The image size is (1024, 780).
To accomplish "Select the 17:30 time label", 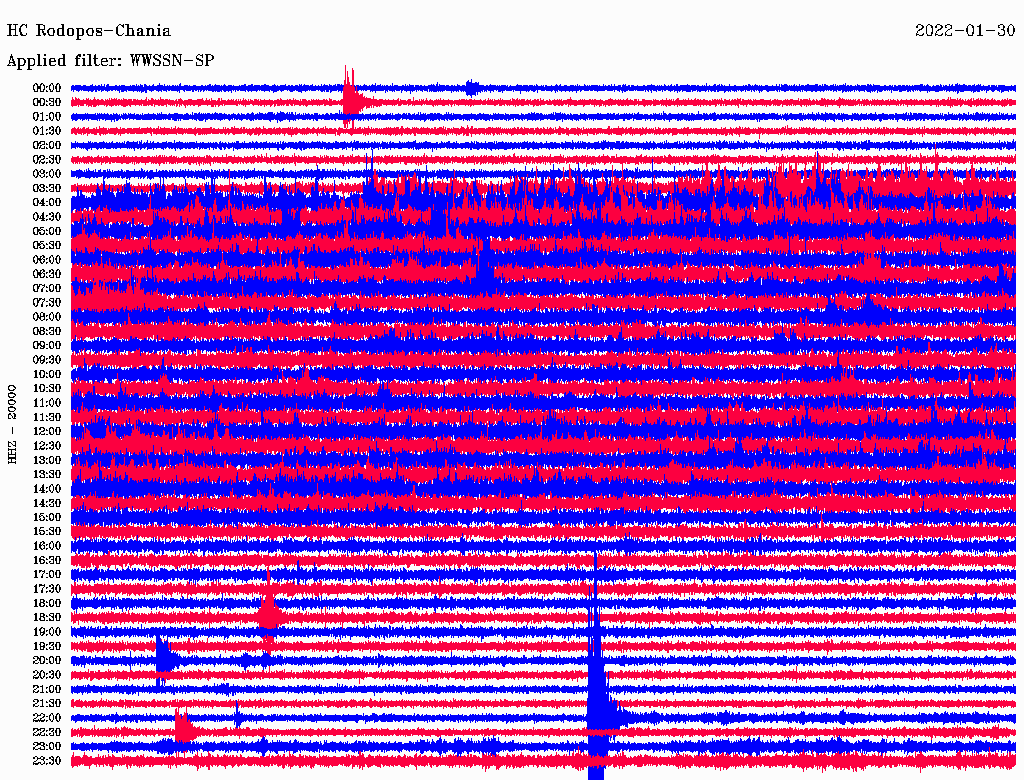I will tap(46, 589).
